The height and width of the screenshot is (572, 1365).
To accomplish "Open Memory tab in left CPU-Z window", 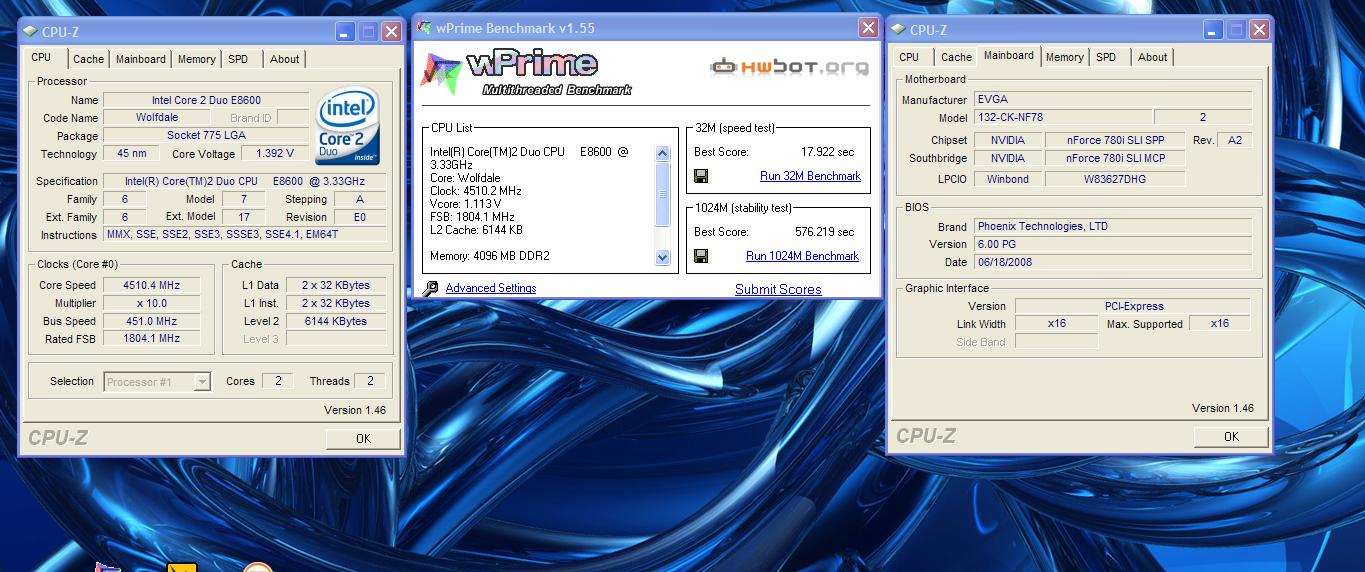I will pyautogui.click(x=197, y=59).
